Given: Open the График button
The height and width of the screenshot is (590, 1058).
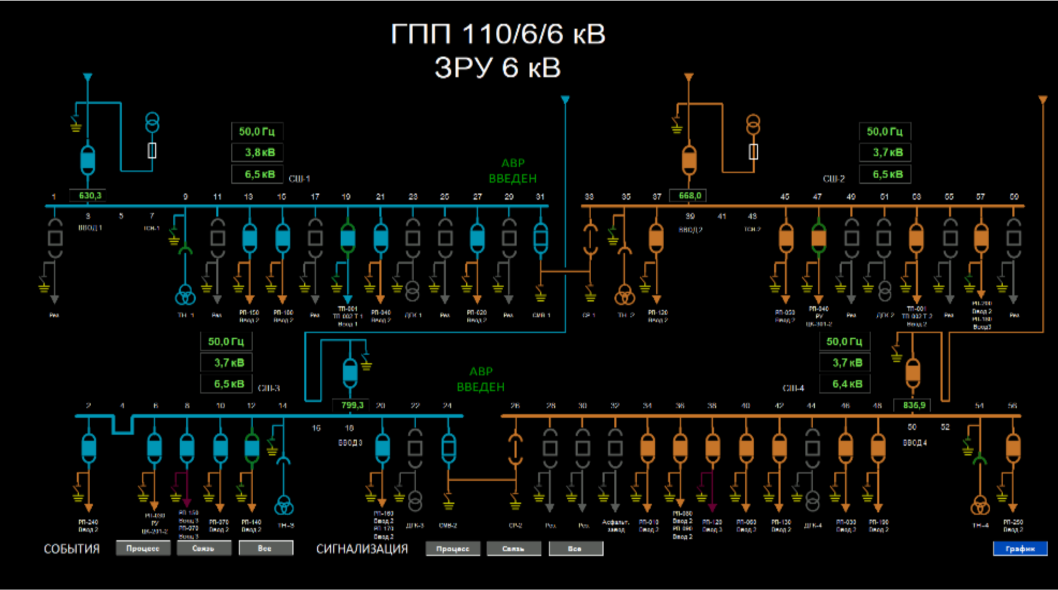Looking at the screenshot, I should [x=1020, y=548].
